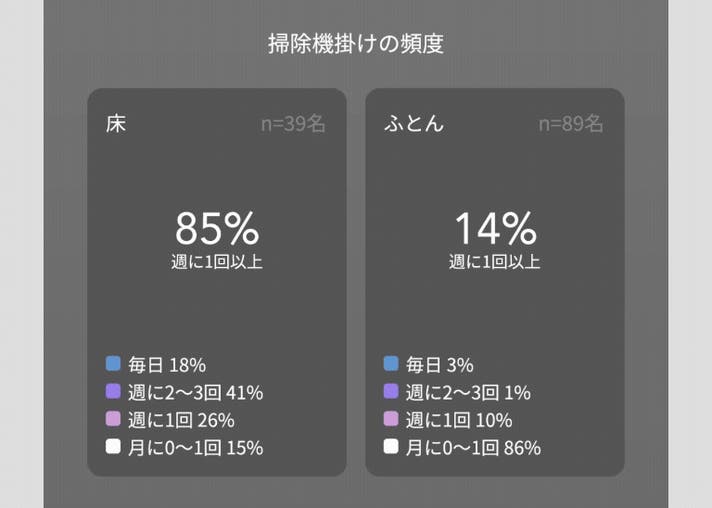Click the 週に2〜3回 41% legend text

tap(195, 393)
